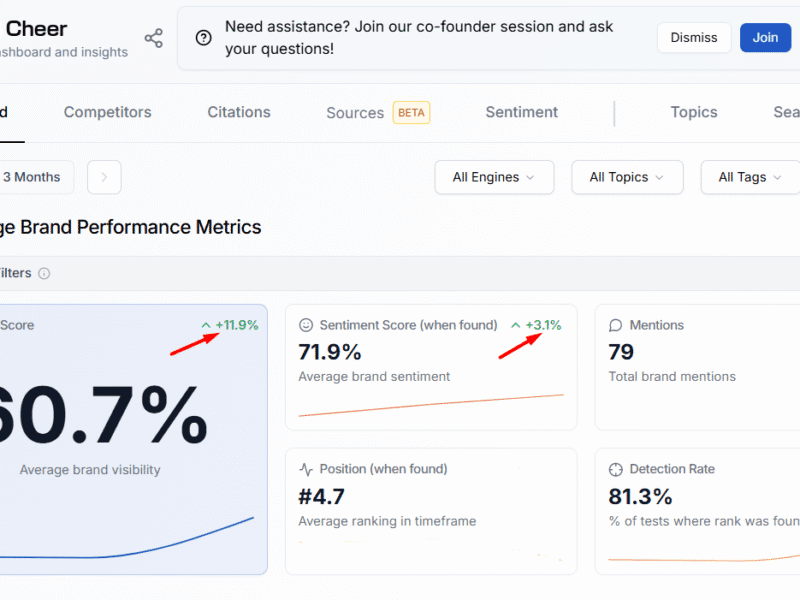Select the 3 Months time range
Screen dimensions: 800x600
pyautogui.click(x=32, y=177)
